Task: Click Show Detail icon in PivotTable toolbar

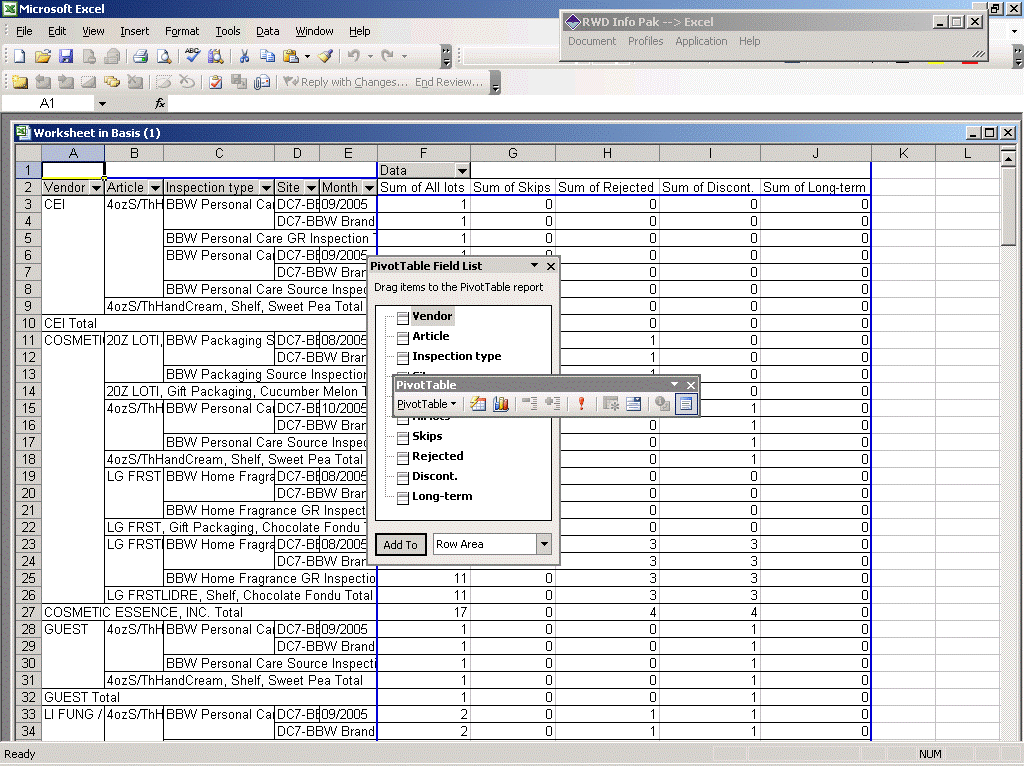Action: coord(552,404)
